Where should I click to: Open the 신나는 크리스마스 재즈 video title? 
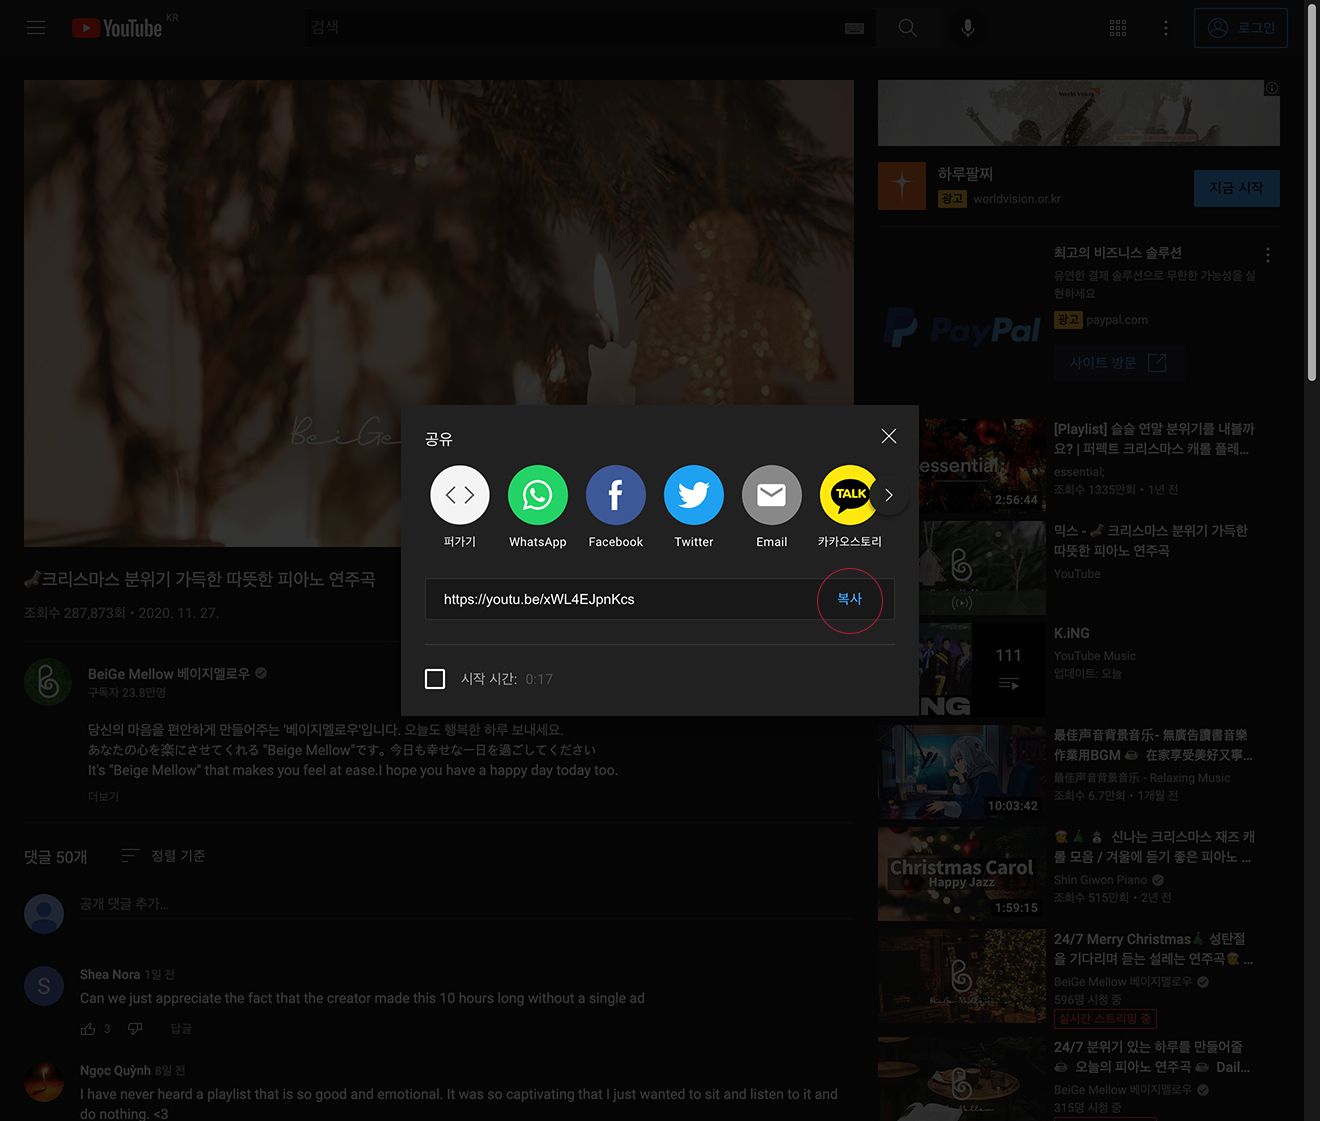coord(1153,847)
